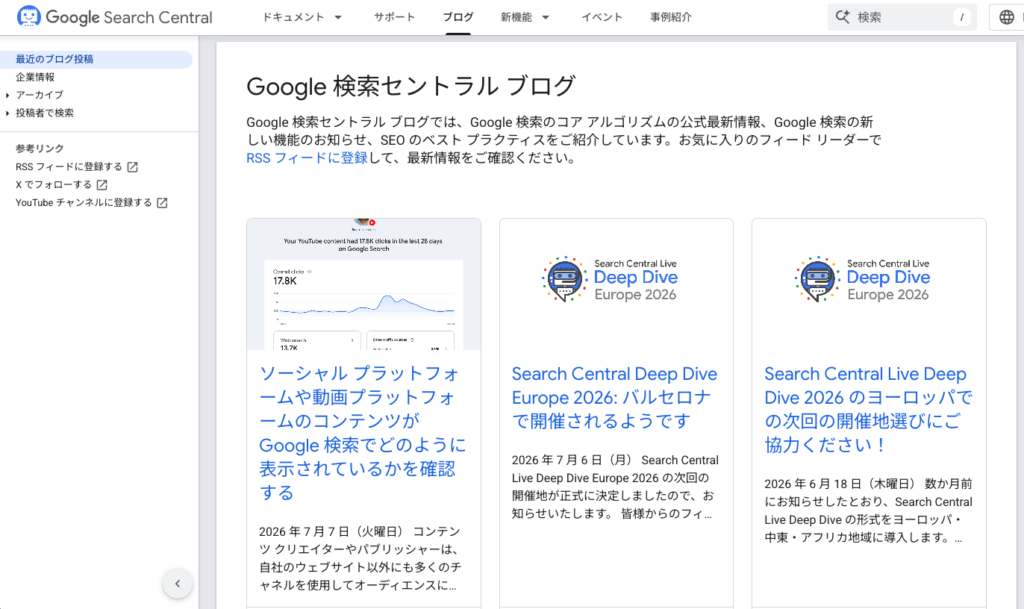
Task: Open アーカイブ in the sidebar
Action: pyautogui.click(x=40, y=95)
